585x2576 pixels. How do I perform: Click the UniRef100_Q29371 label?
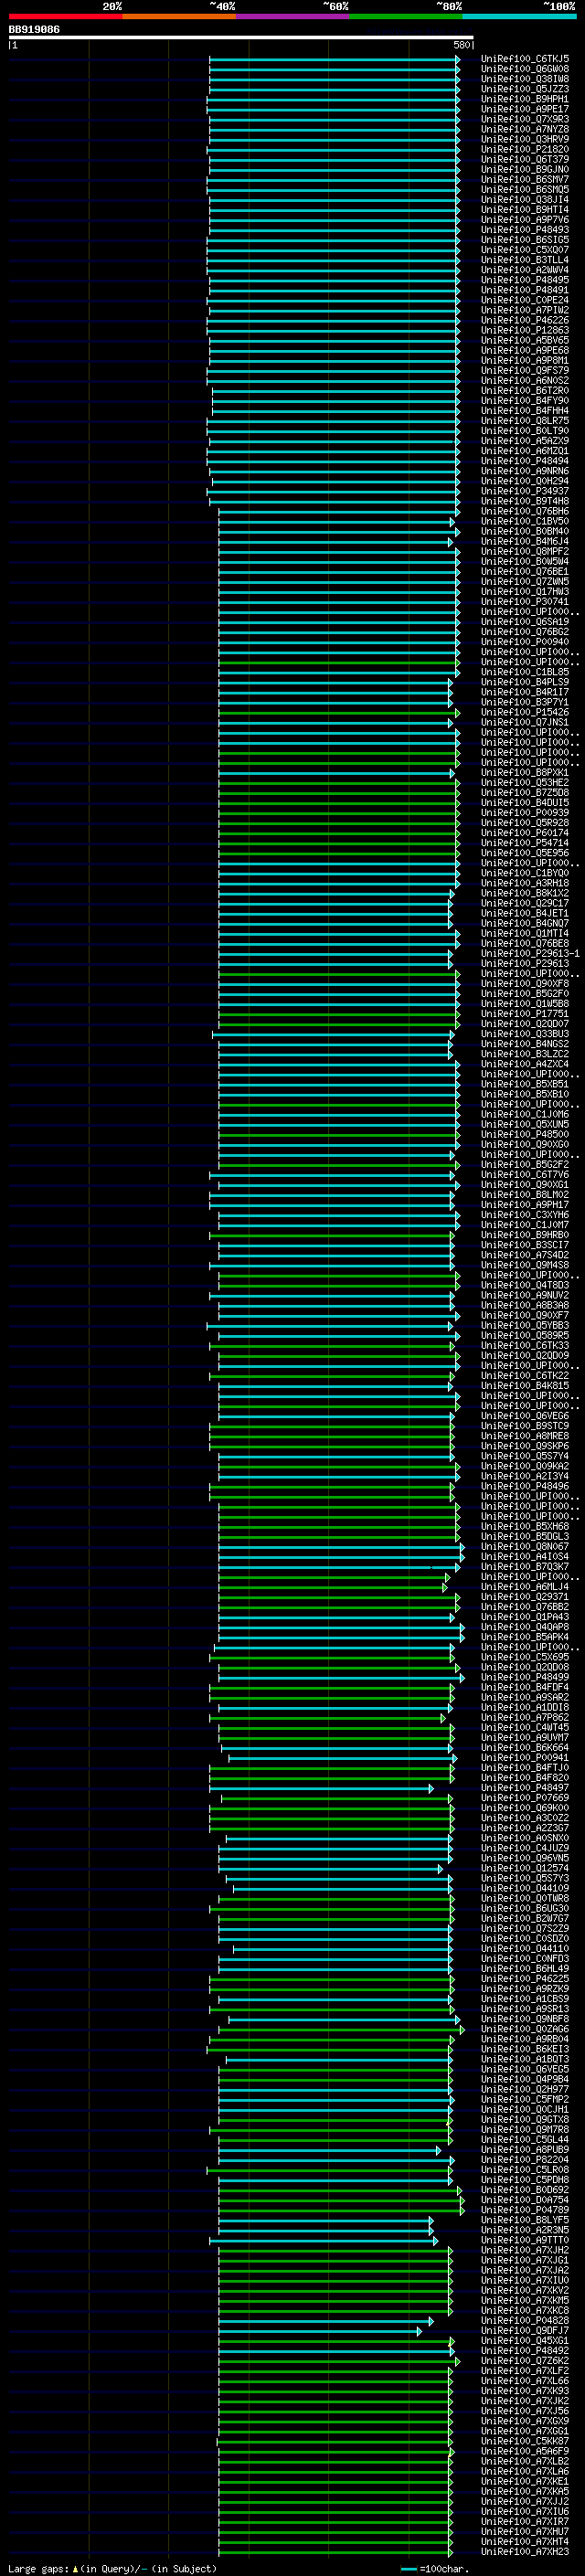pyautogui.click(x=525, y=1597)
